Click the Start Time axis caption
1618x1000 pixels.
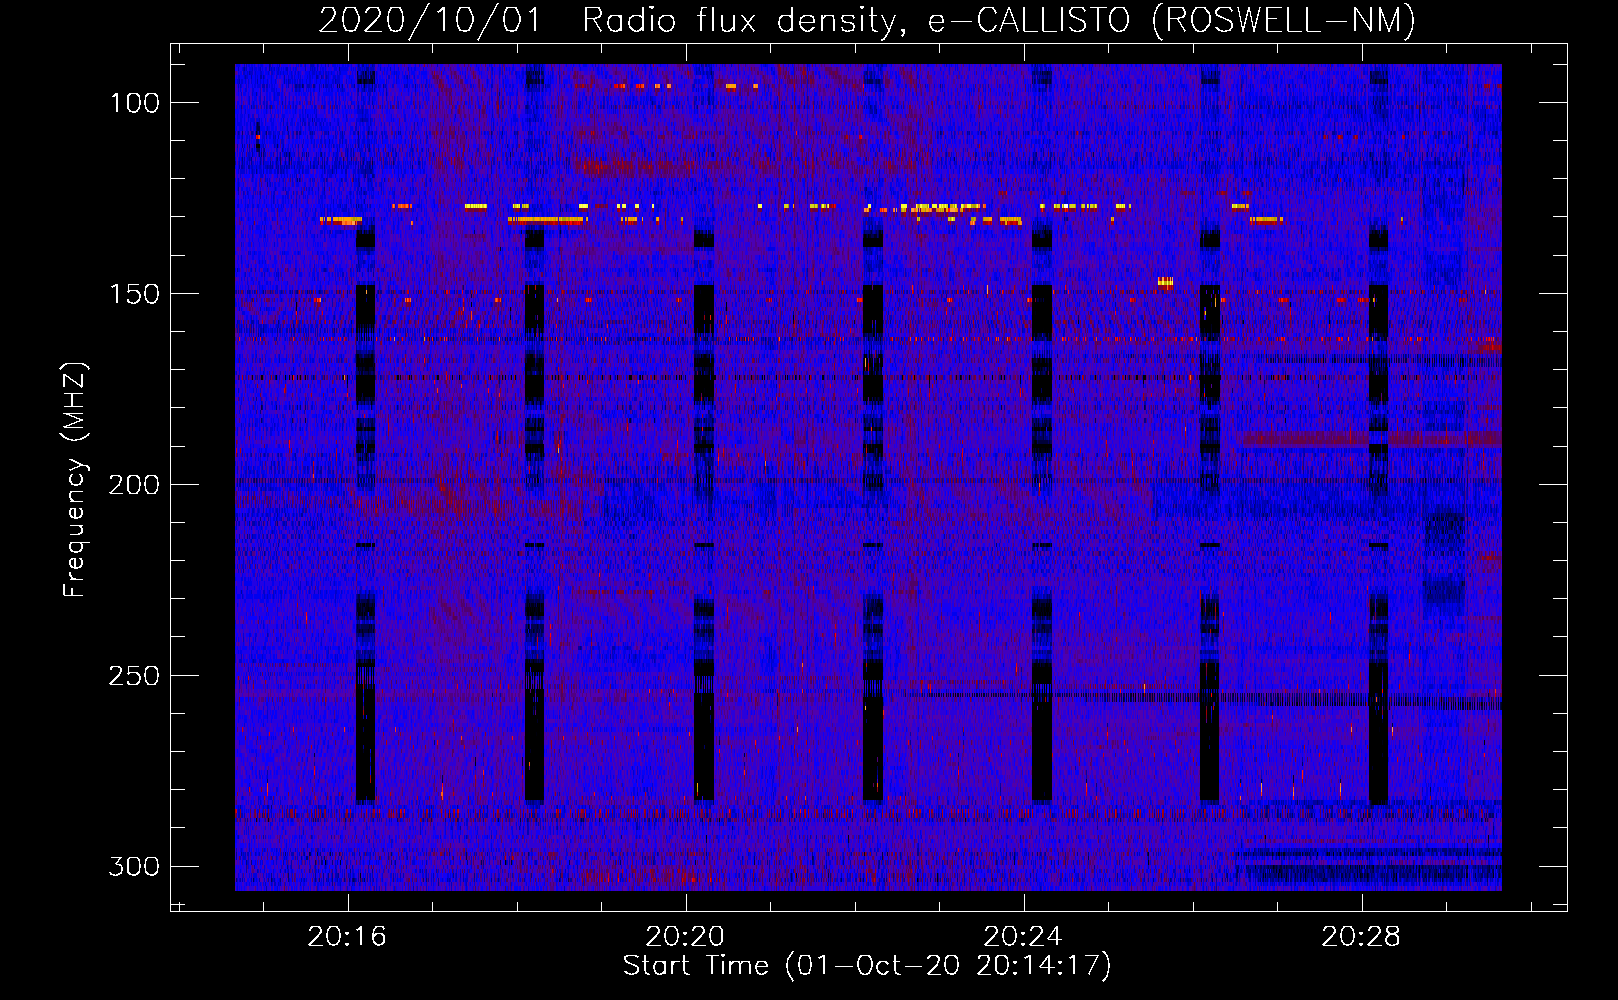(867, 966)
